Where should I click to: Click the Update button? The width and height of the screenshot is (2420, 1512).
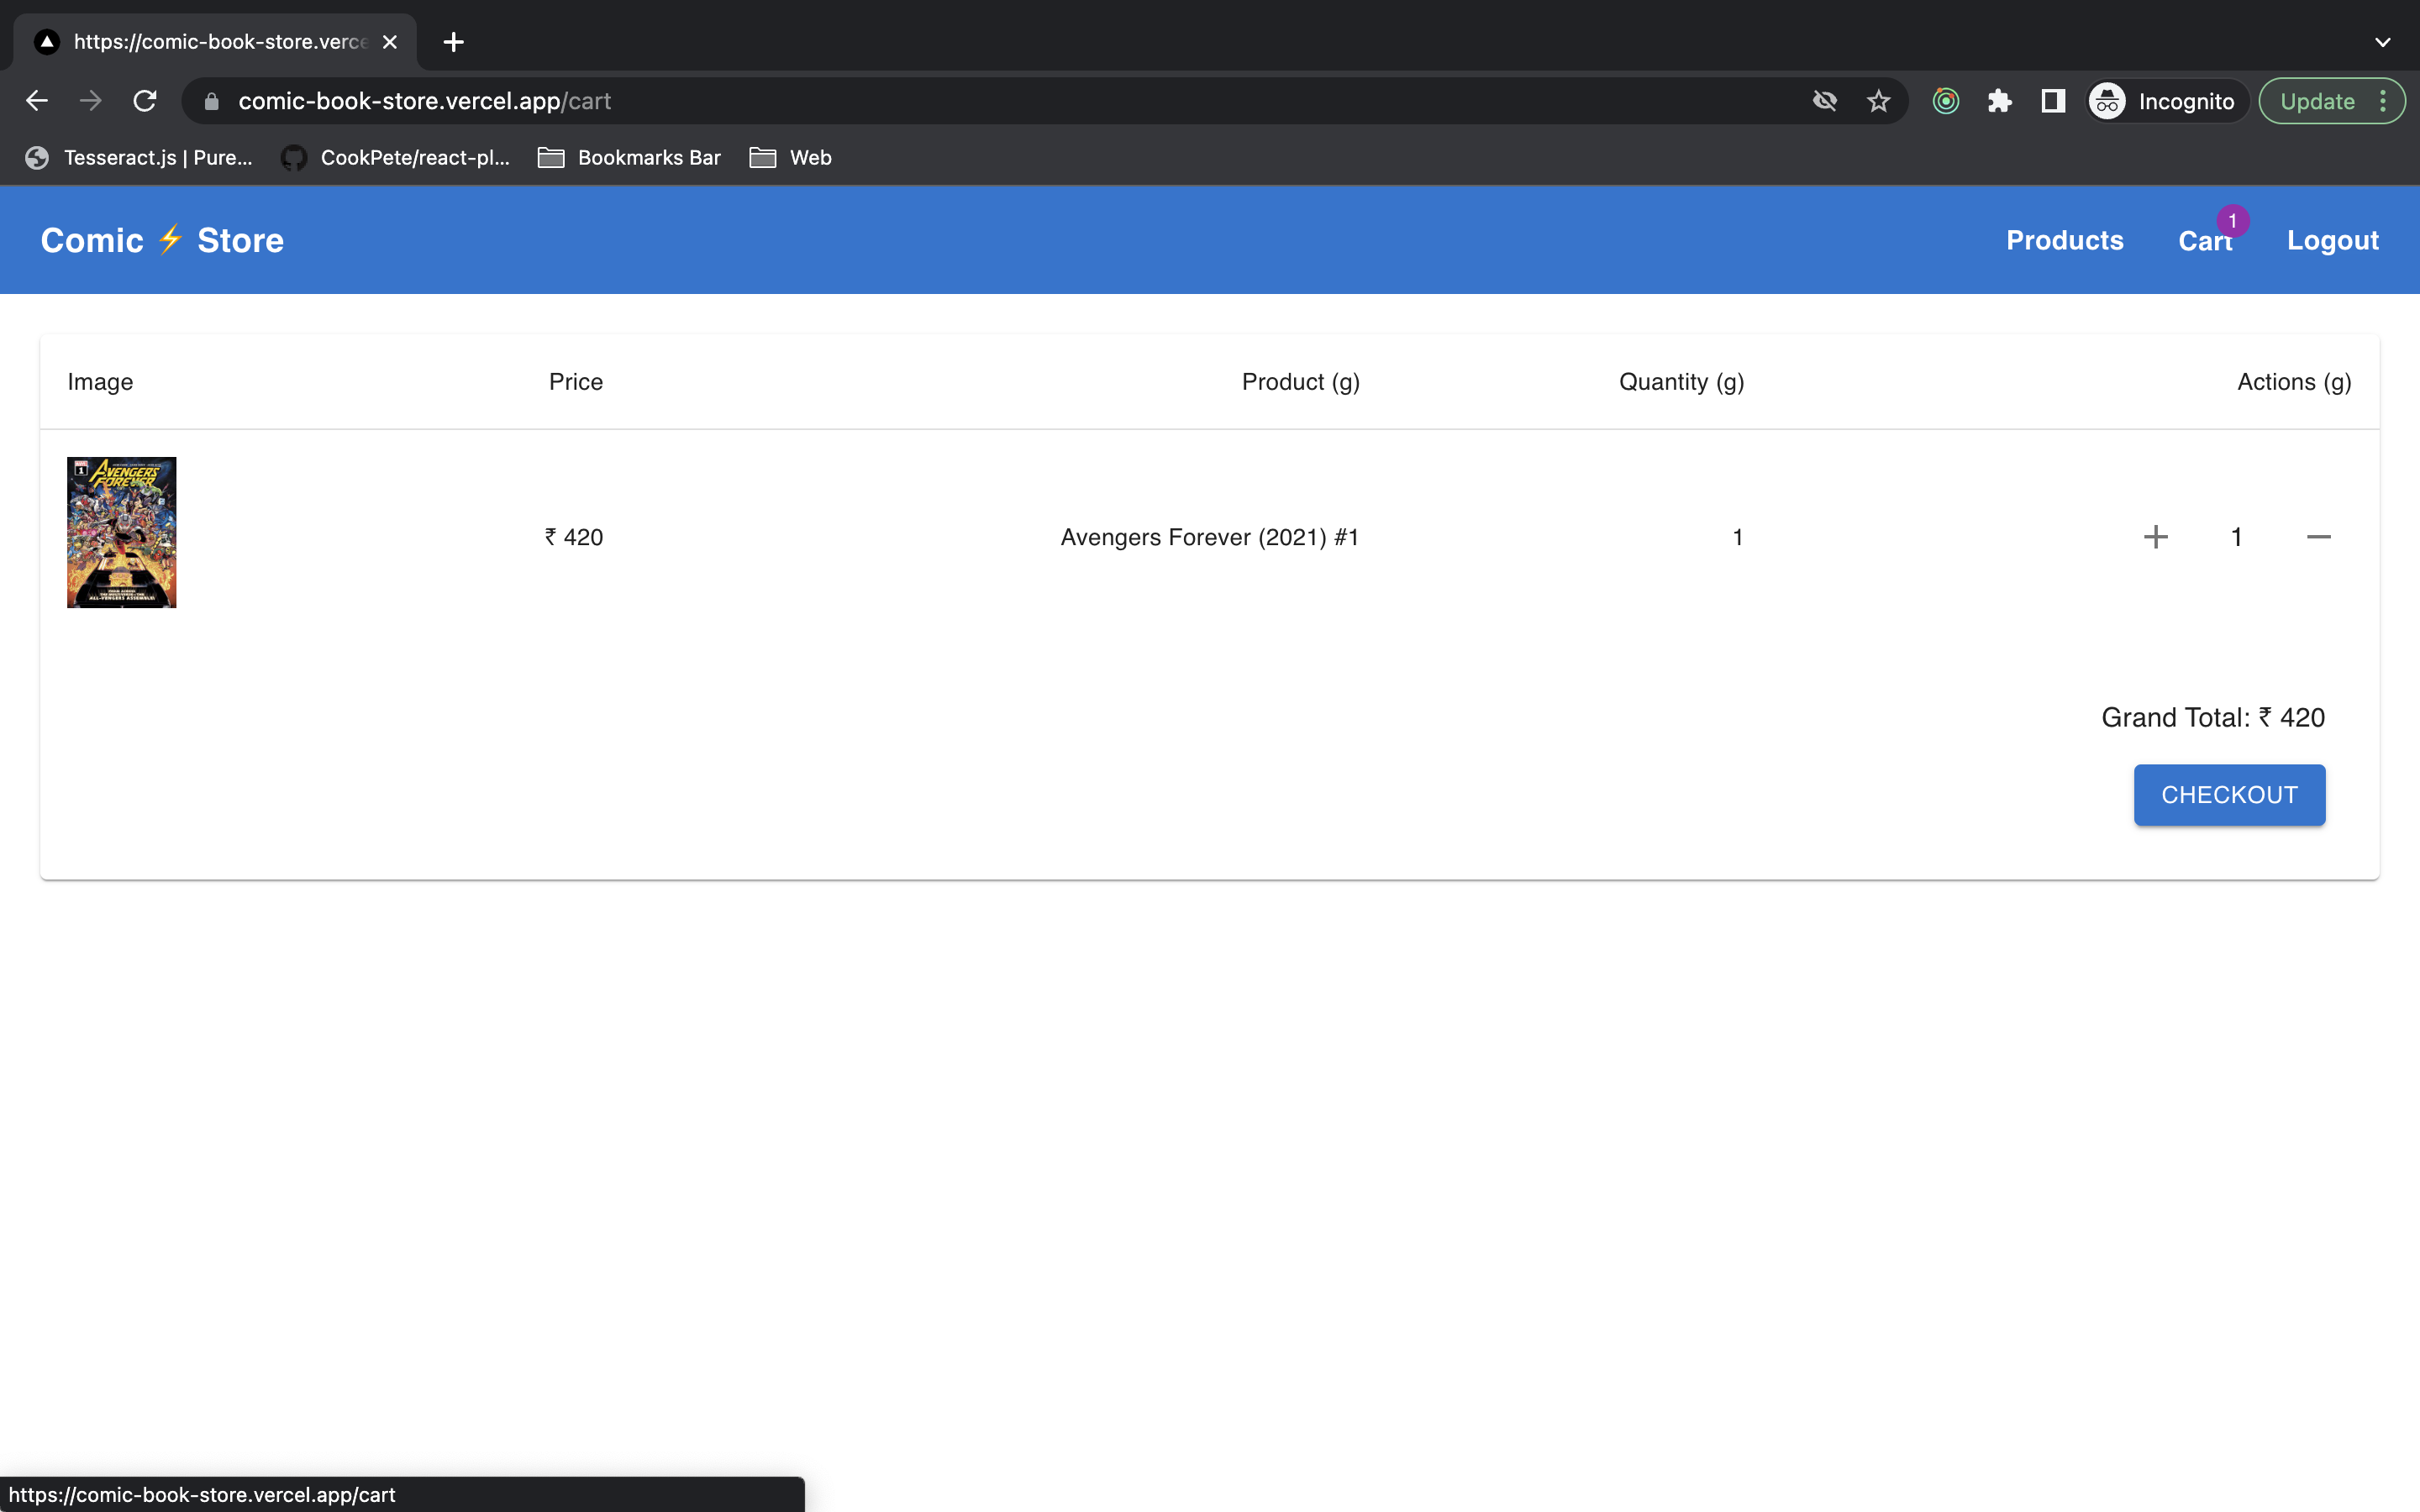pos(2318,101)
